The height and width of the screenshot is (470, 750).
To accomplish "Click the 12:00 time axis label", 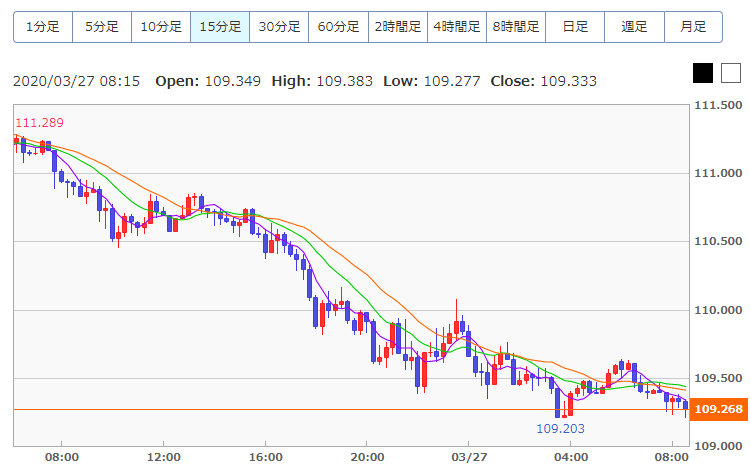I will tap(164, 458).
